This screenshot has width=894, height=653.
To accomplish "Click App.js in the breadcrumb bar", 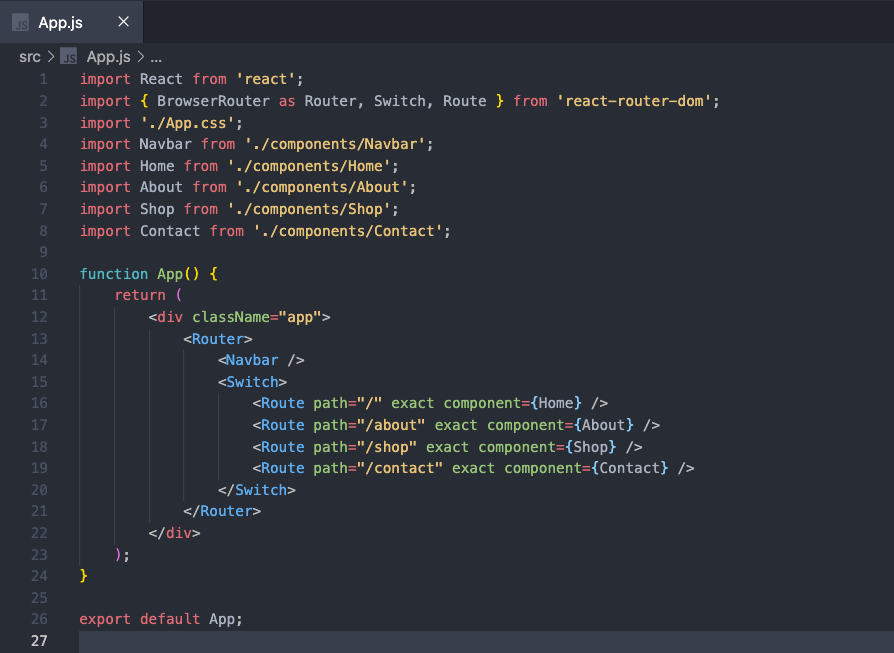I will coord(107,57).
